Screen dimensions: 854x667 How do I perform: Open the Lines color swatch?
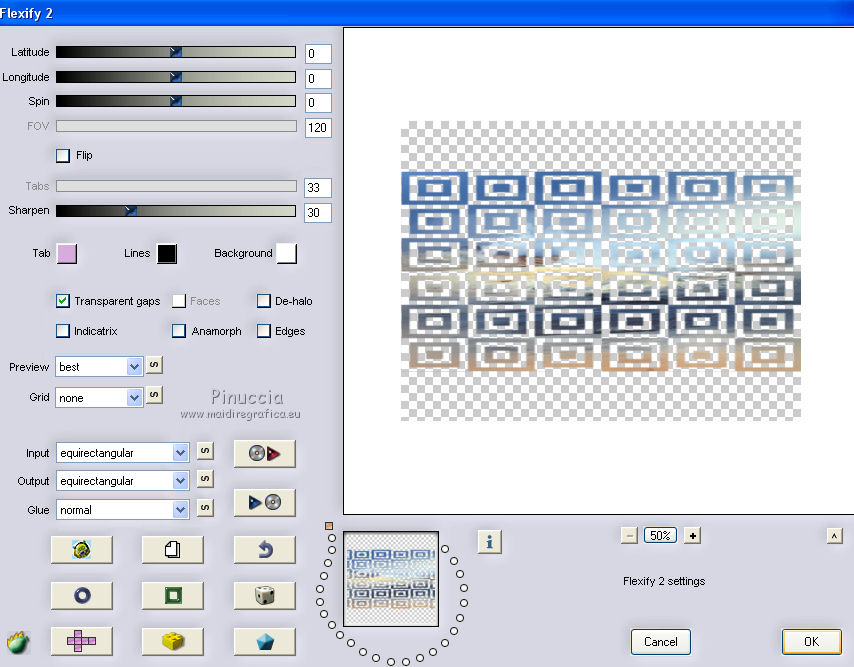[x=167, y=254]
